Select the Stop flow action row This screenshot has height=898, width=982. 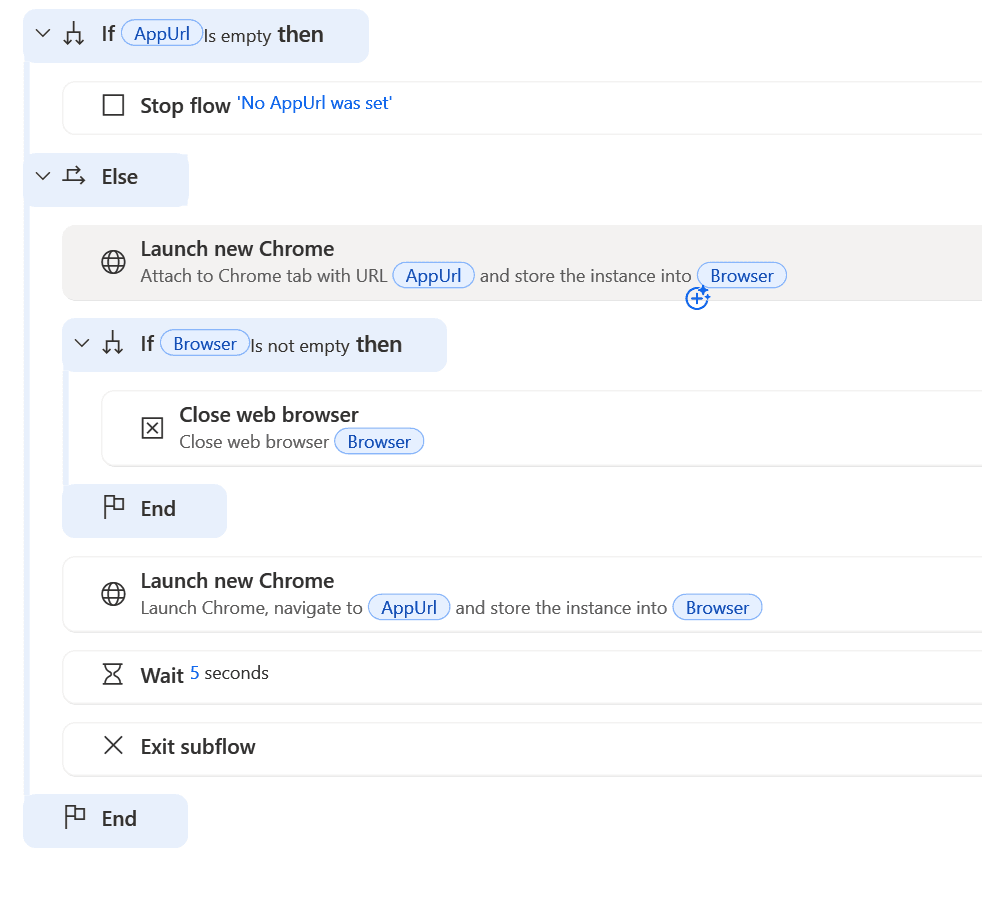click(x=522, y=108)
